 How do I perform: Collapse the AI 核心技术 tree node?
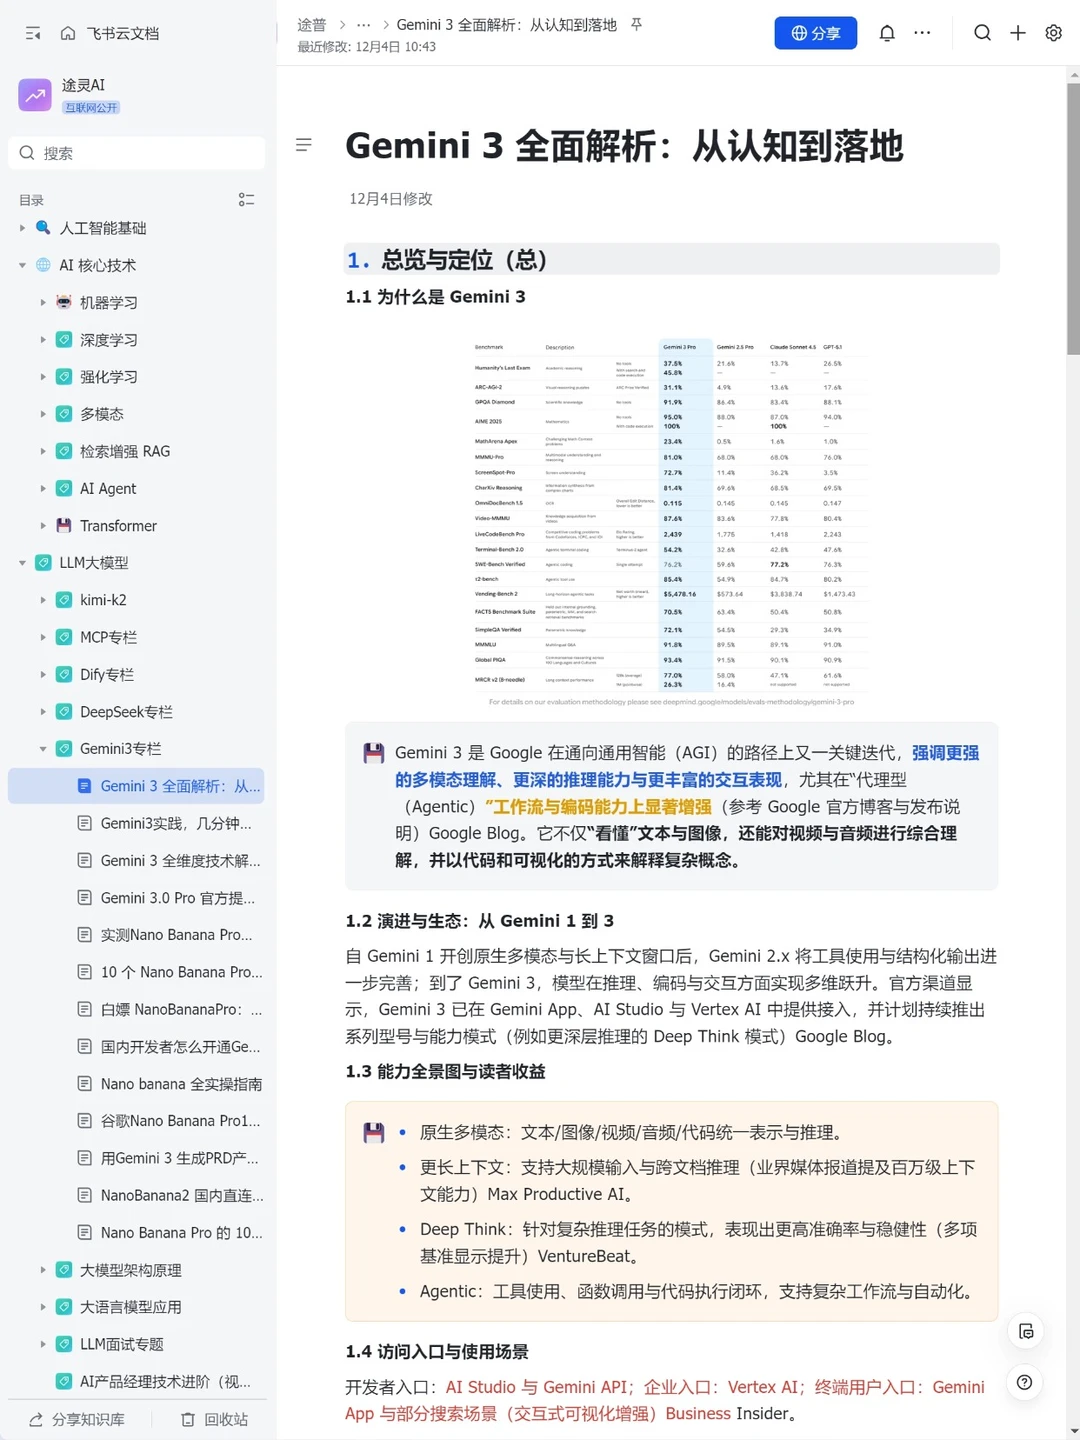(23, 265)
